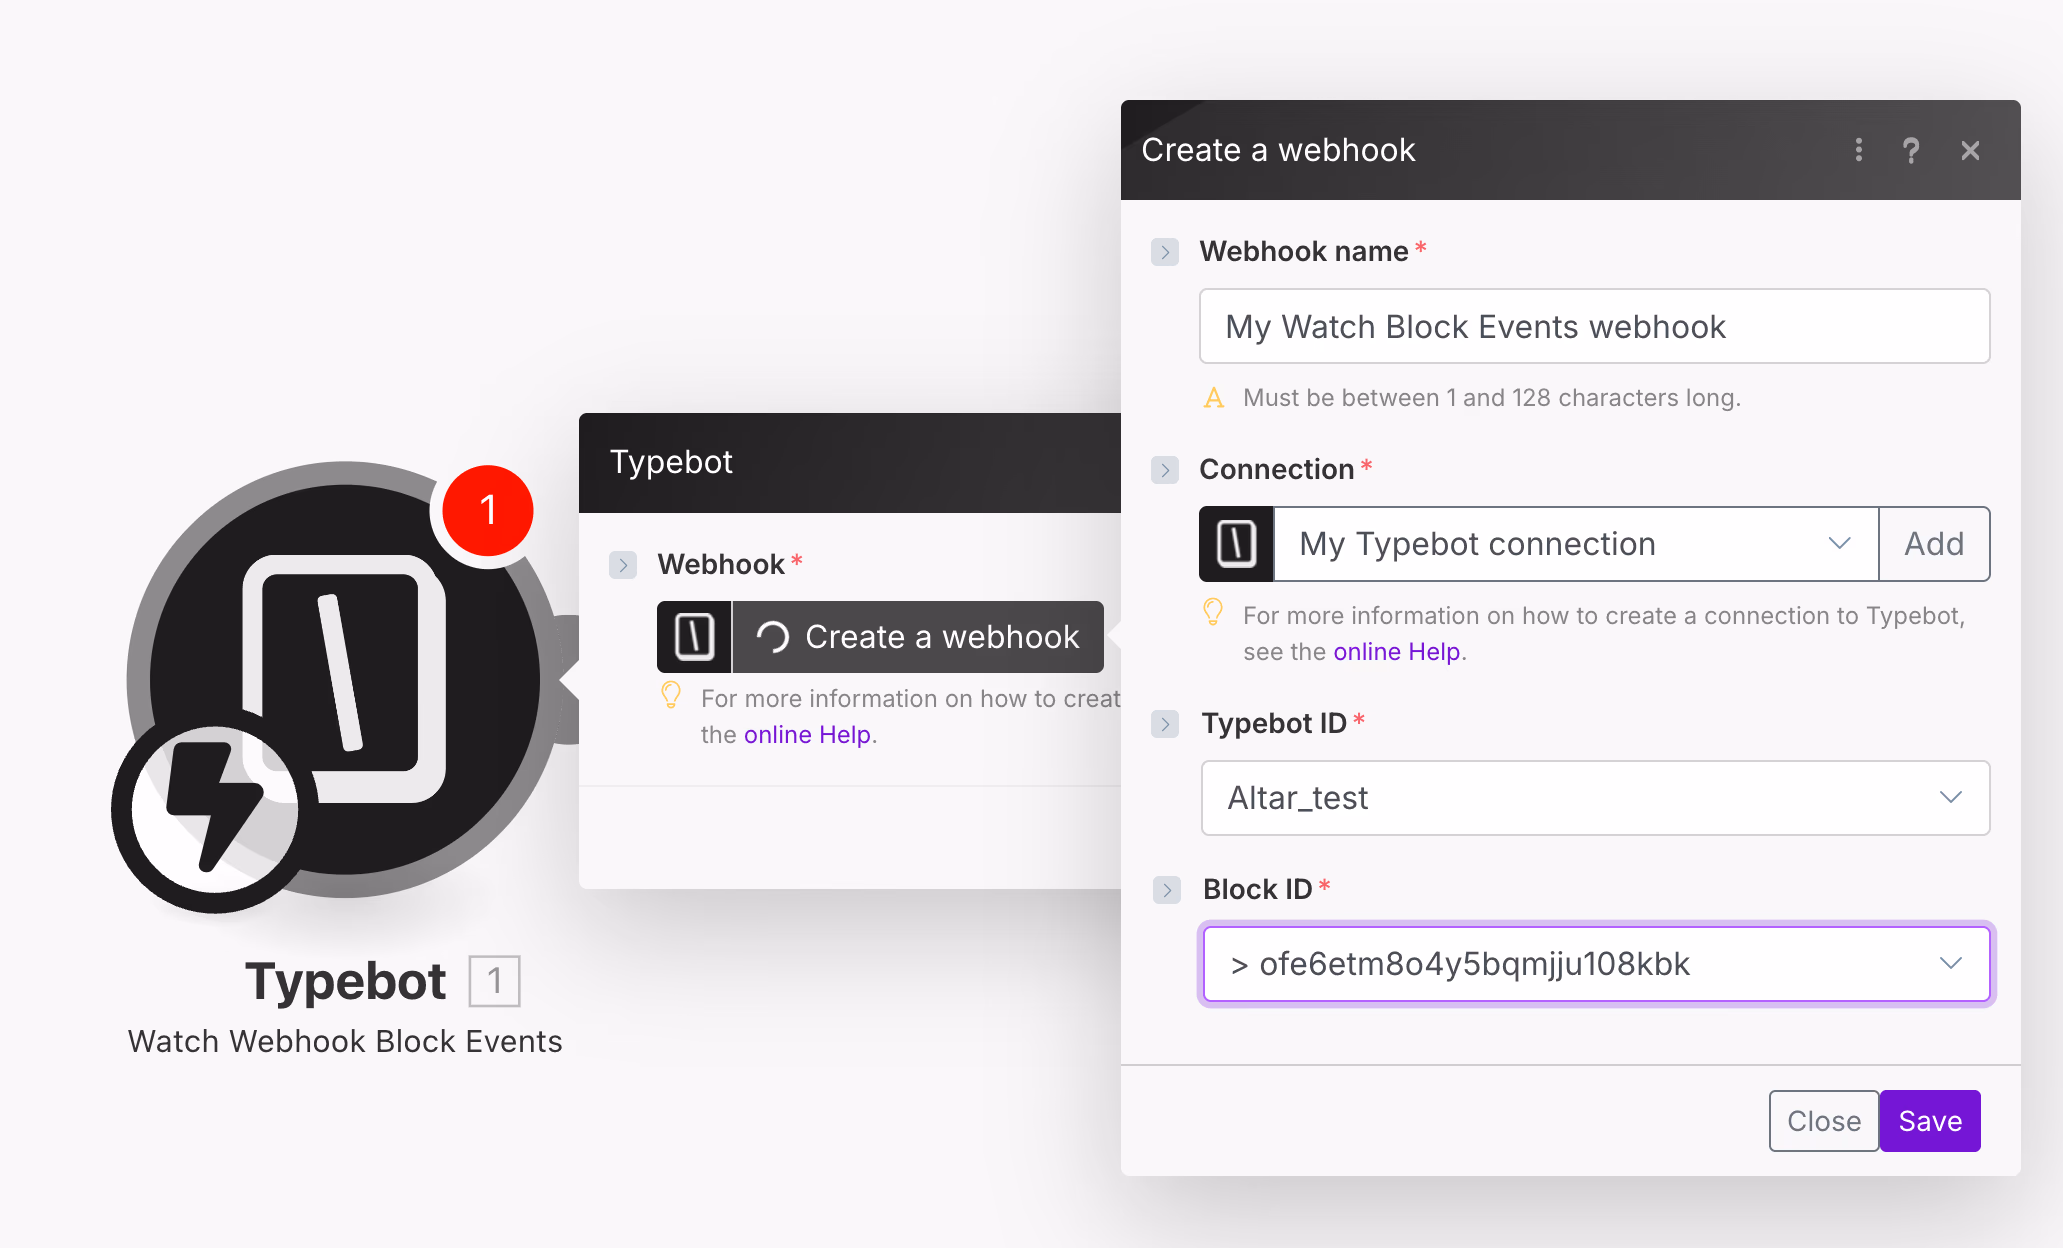Open the Block ID dropdown
Viewport: 2063px width, 1248px height.
(x=1951, y=963)
